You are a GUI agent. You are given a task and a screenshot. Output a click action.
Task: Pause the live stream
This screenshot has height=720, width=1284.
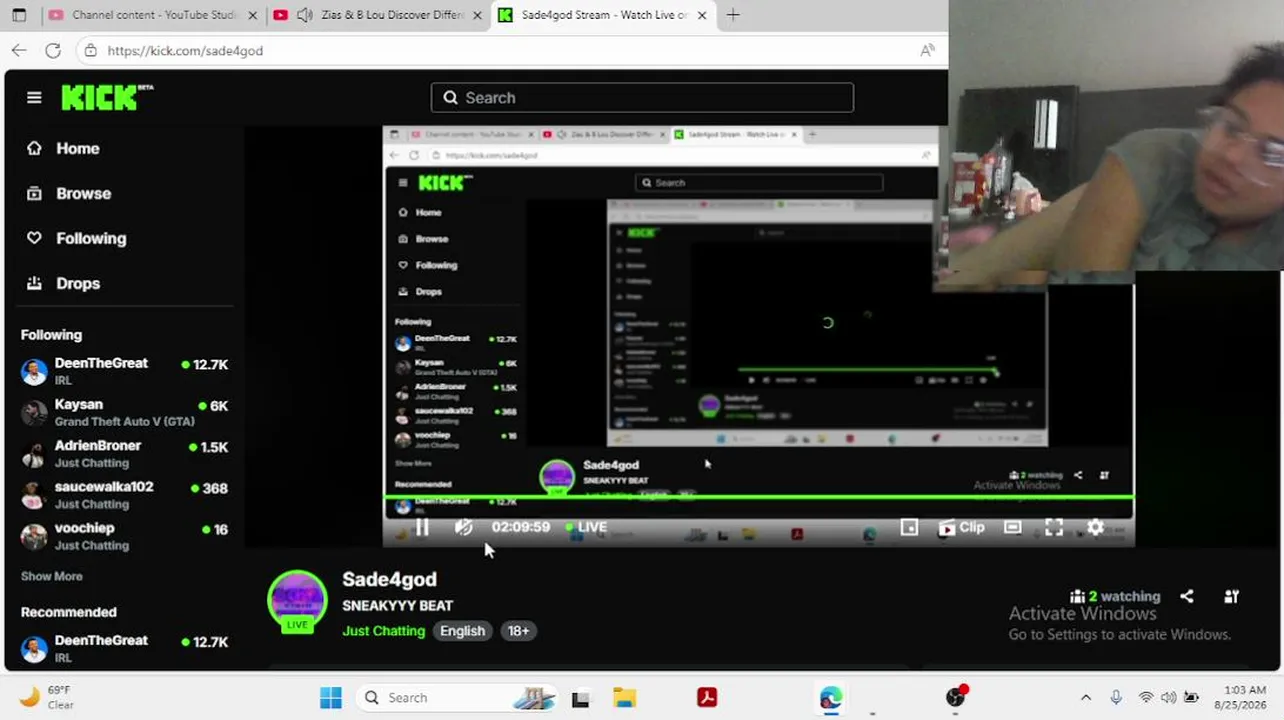point(422,527)
